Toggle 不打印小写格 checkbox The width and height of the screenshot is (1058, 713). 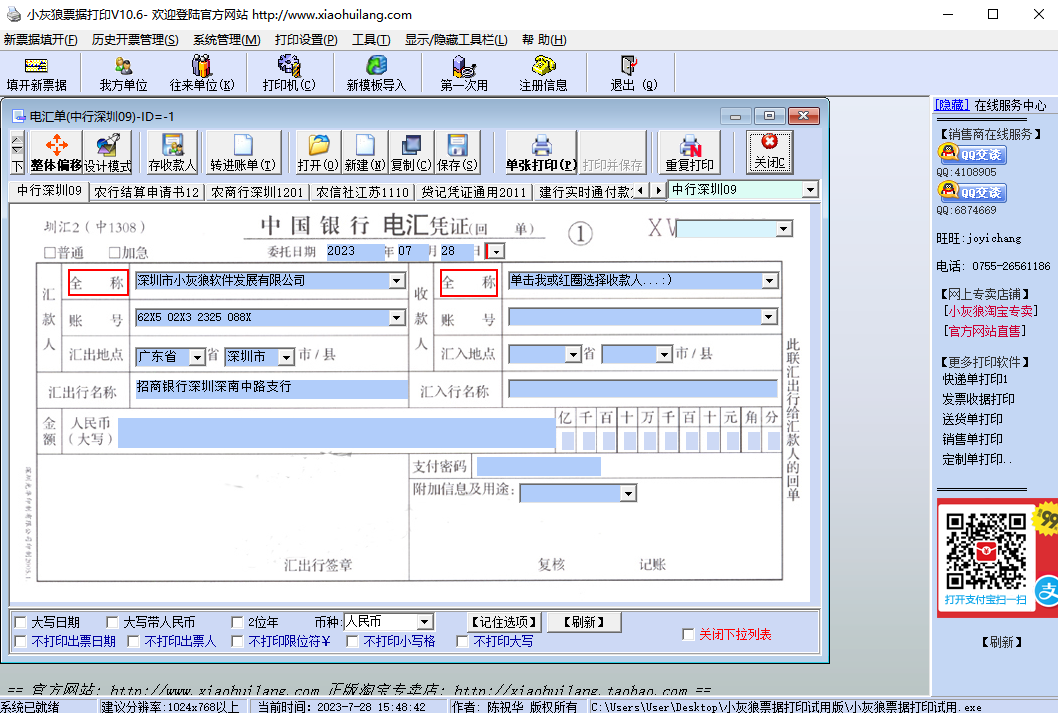pyautogui.click(x=352, y=641)
